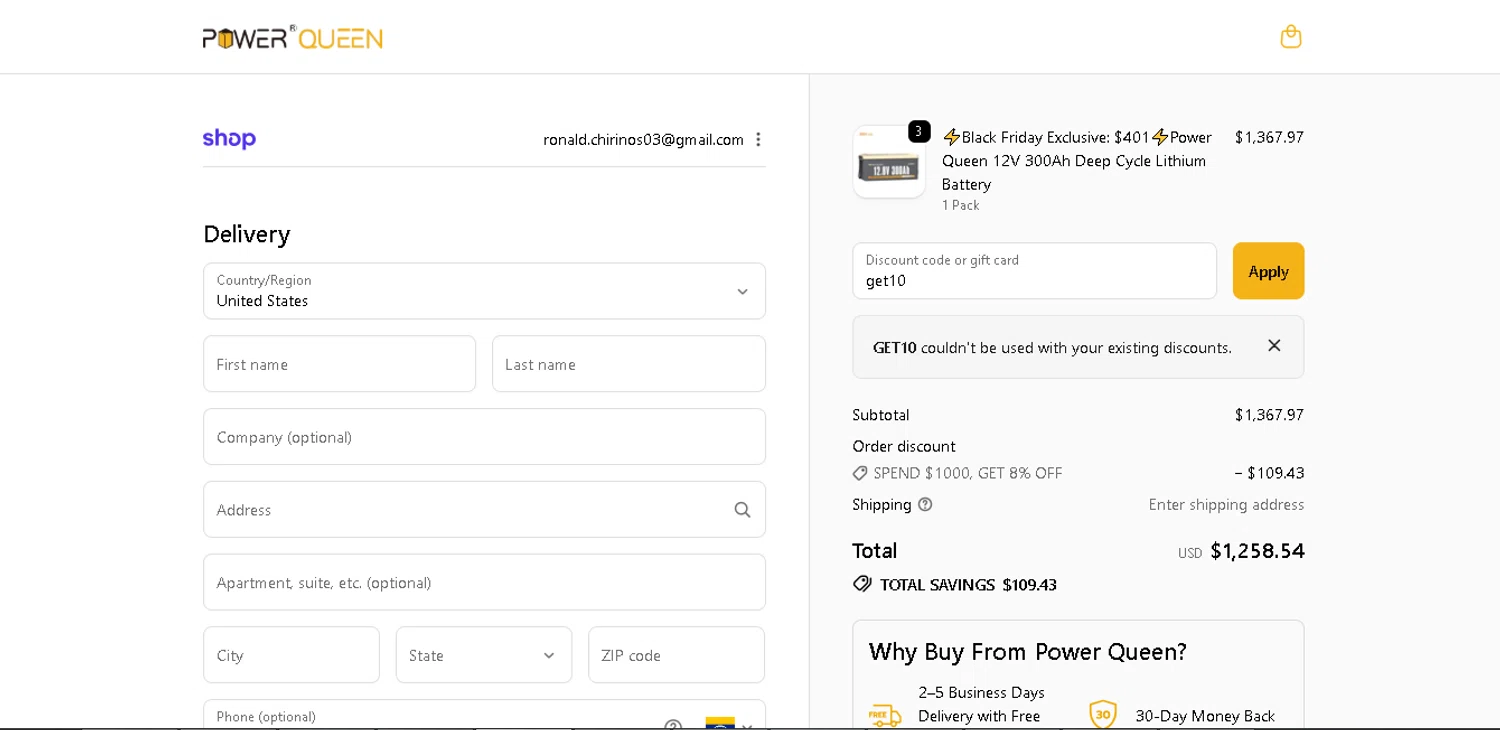Click 'Enter shipping address' text
Viewport: 1500px width, 730px height.
[1226, 505]
